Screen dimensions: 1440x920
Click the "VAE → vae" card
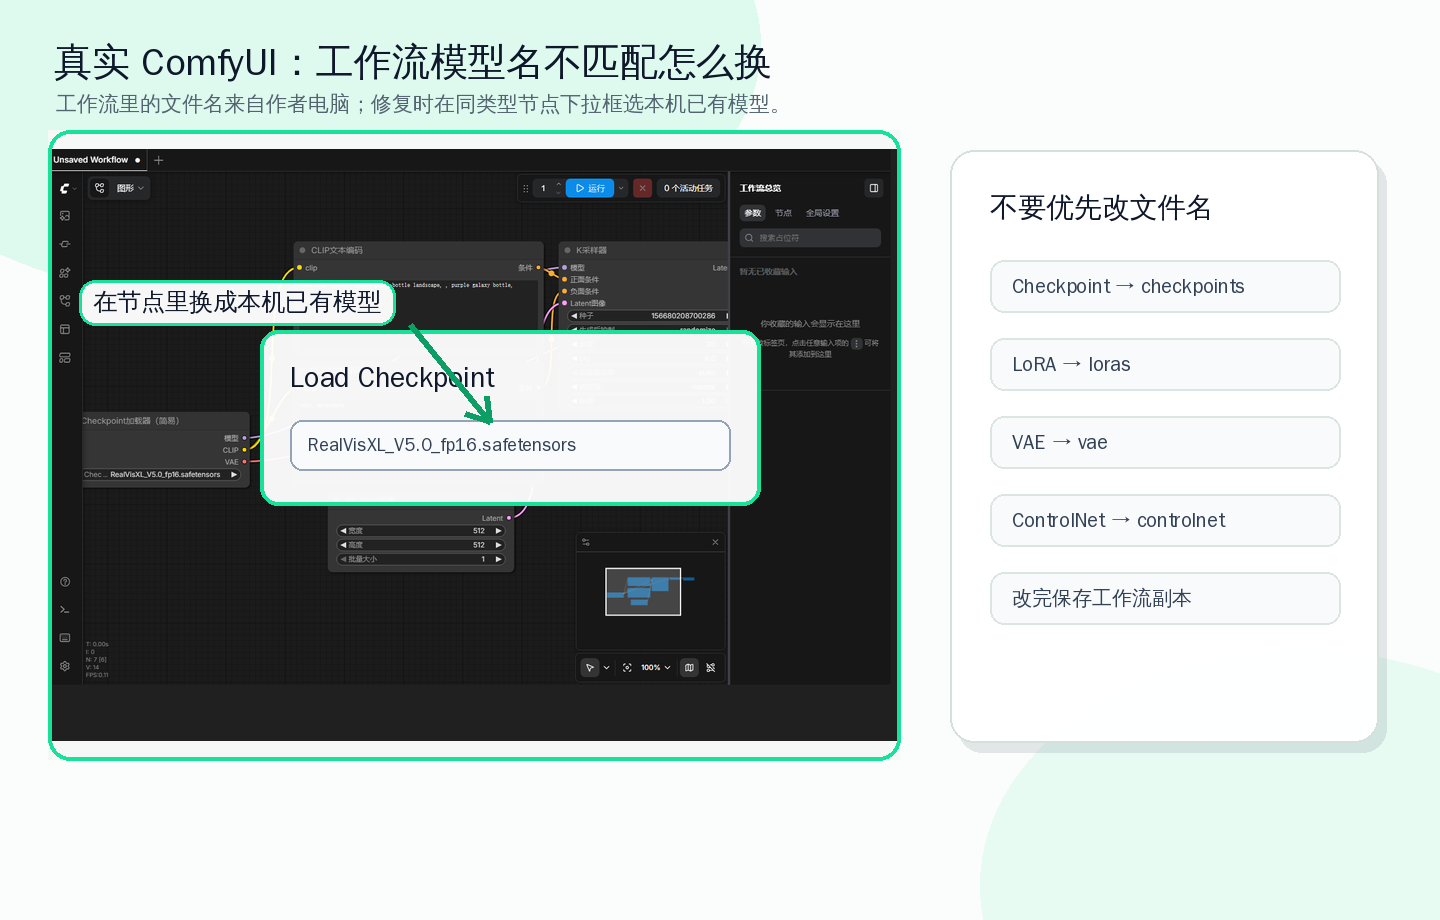pyautogui.click(x=1165, y=443)
